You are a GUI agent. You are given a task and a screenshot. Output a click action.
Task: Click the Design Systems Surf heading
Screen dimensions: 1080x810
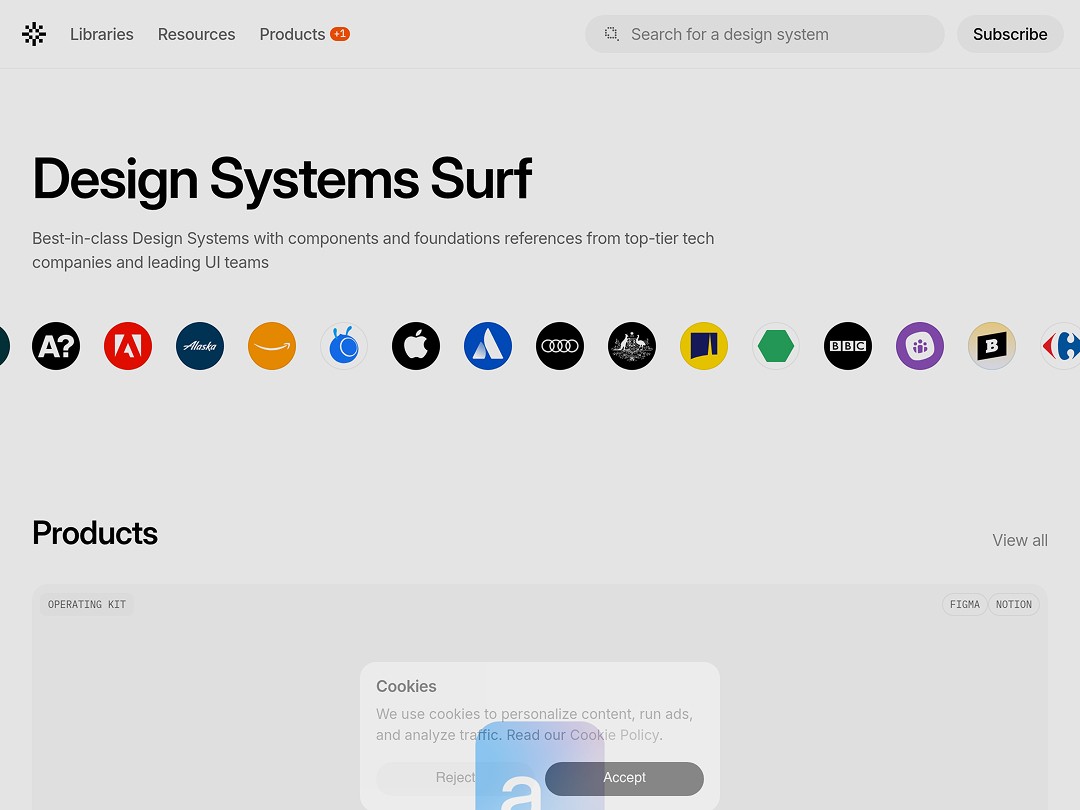[282, 178]
